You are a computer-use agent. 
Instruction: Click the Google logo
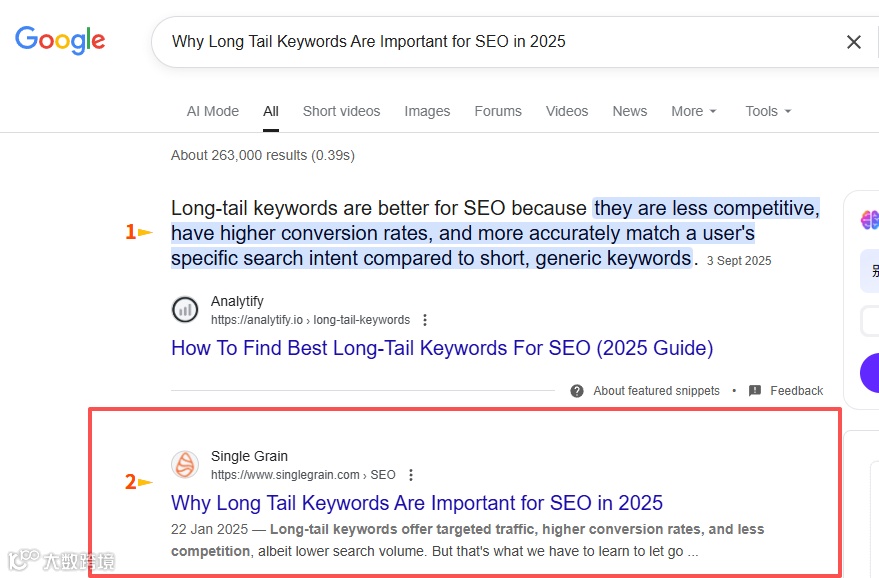(x=60, y=40)
